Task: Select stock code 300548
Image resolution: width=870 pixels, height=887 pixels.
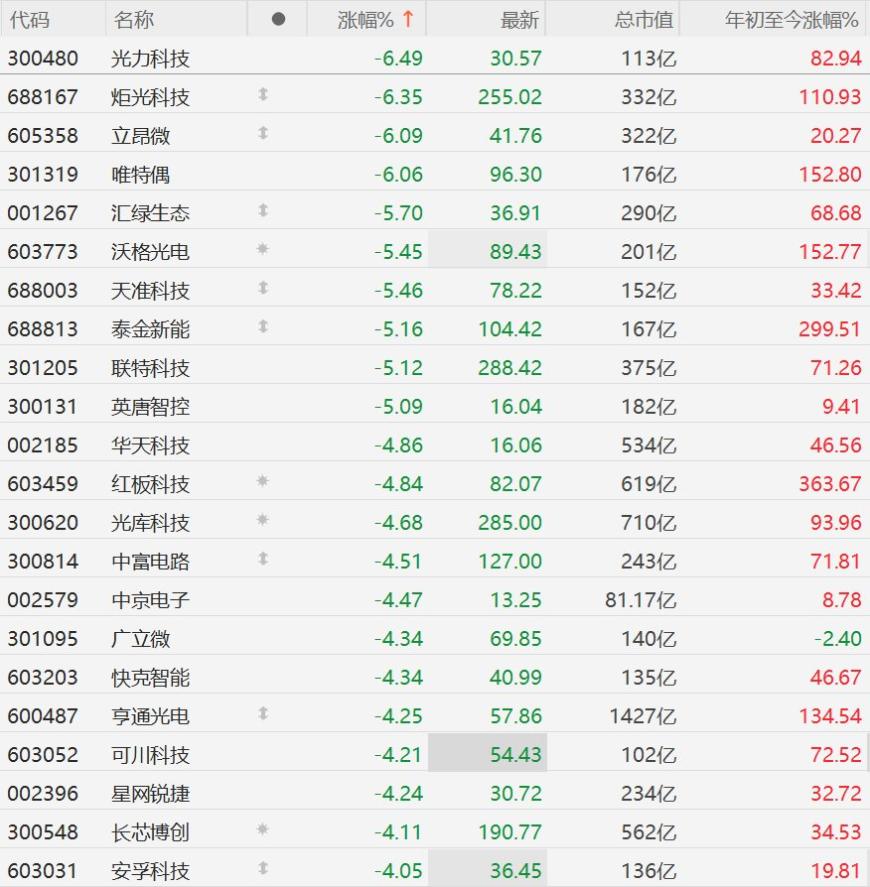Action: 42,832
